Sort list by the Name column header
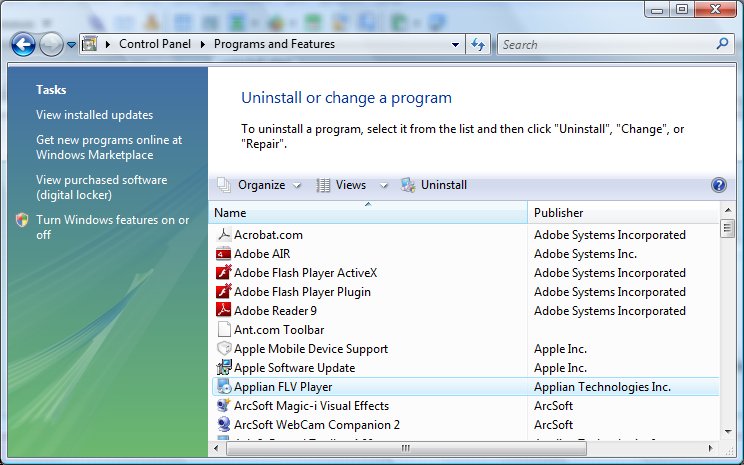Screen dimensions: 744x465 [x=368, y=213]
